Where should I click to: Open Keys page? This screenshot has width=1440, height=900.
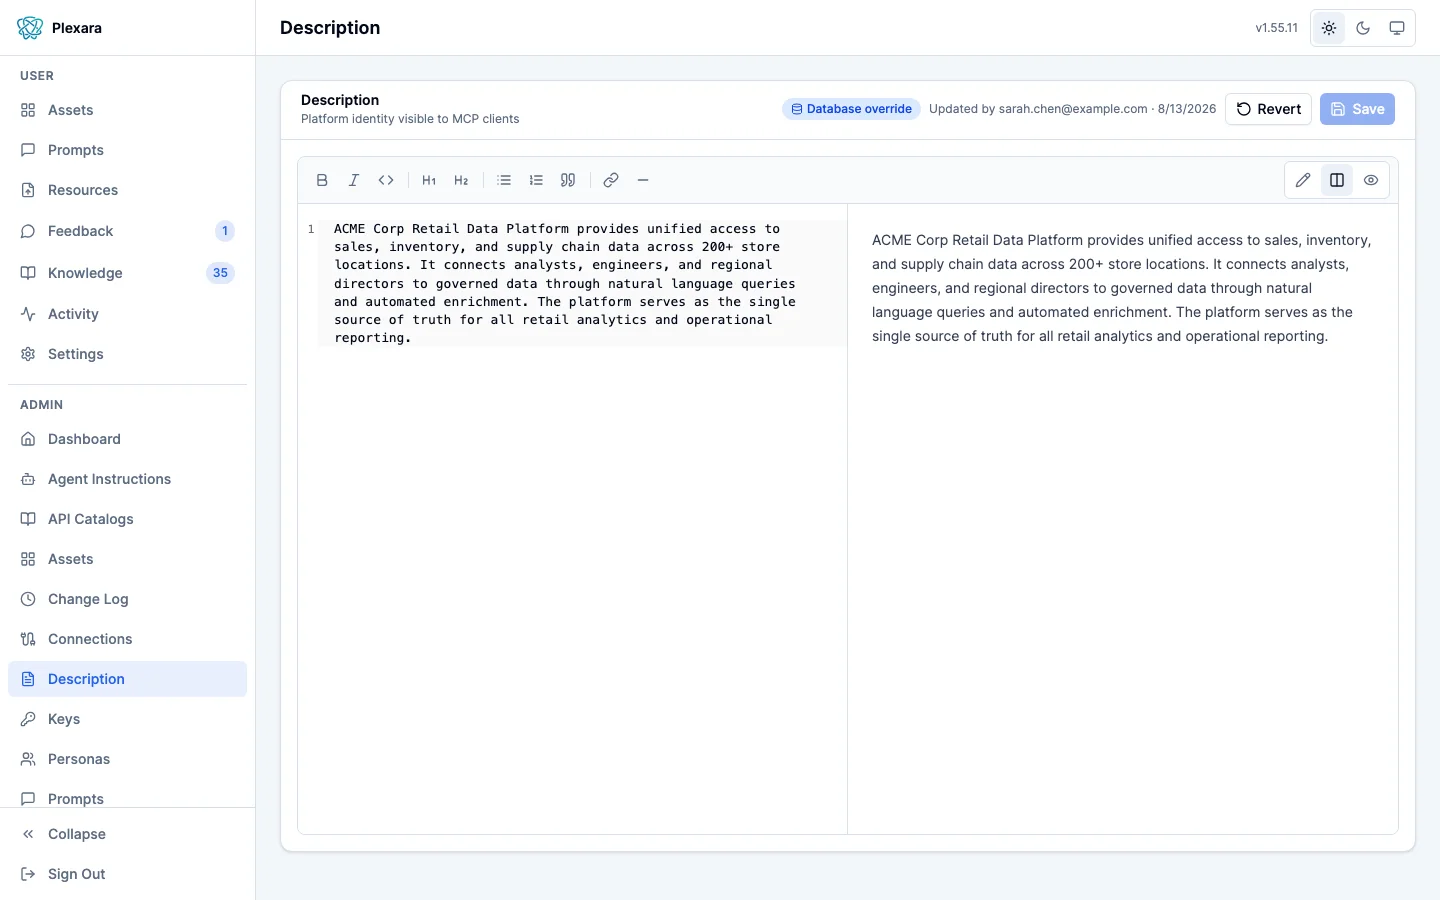(x=128, y=719)
